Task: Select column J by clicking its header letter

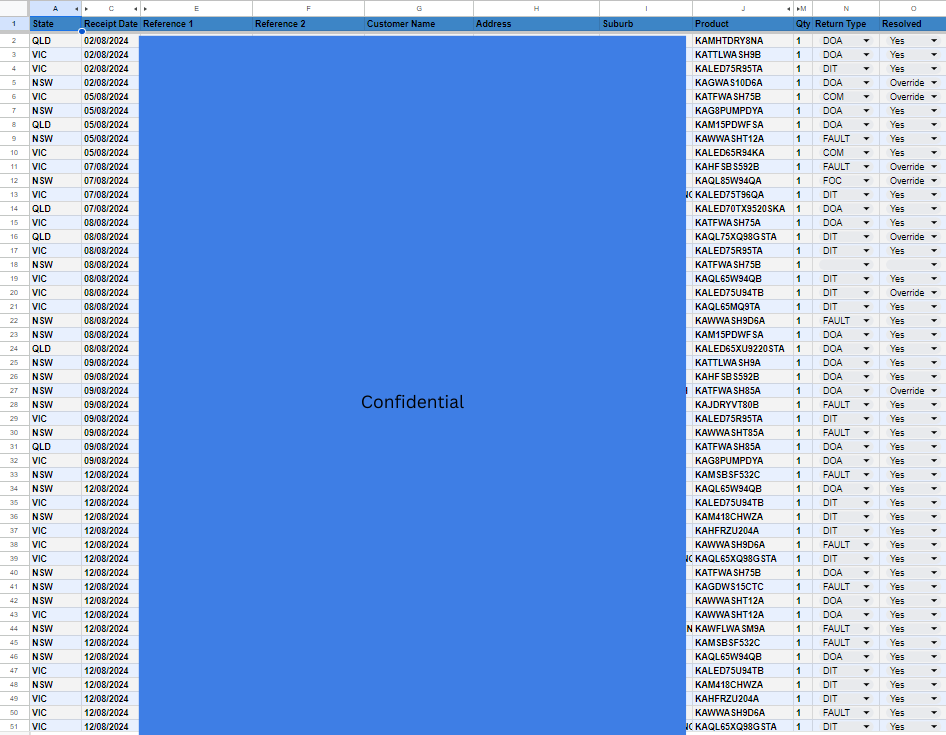Action: pos(745,6)
